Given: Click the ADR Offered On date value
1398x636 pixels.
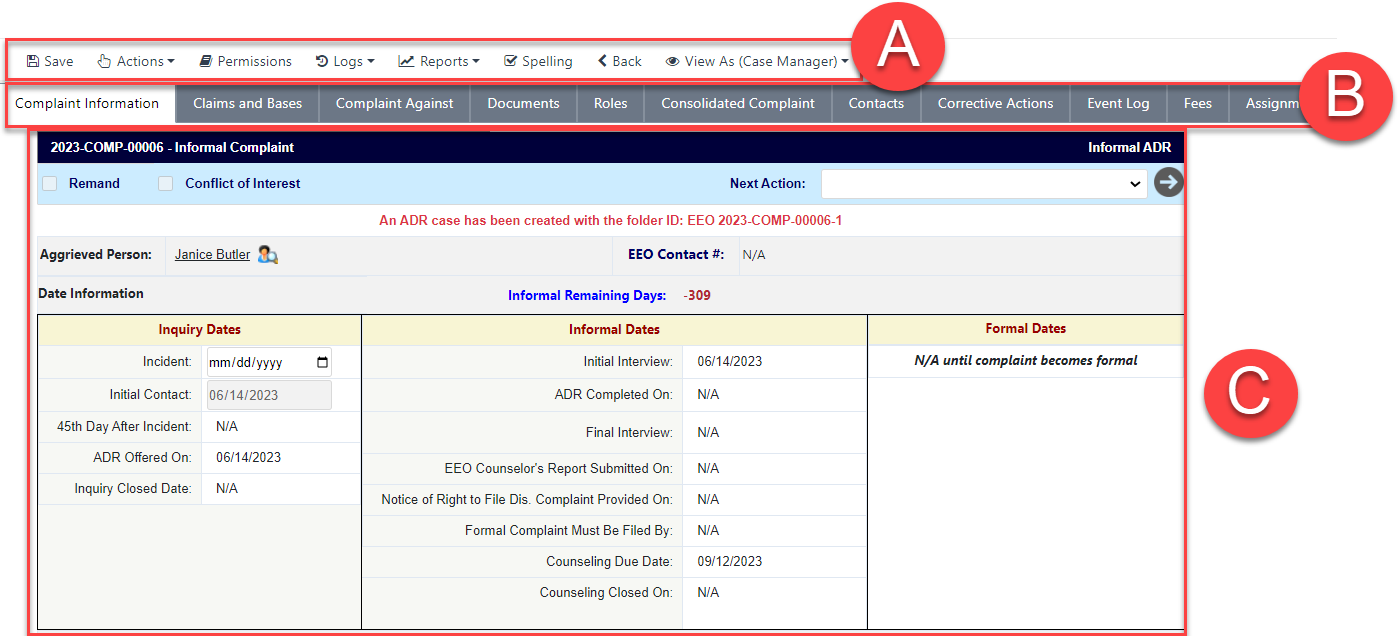Looking at the screenshot, I should point(248,458).
